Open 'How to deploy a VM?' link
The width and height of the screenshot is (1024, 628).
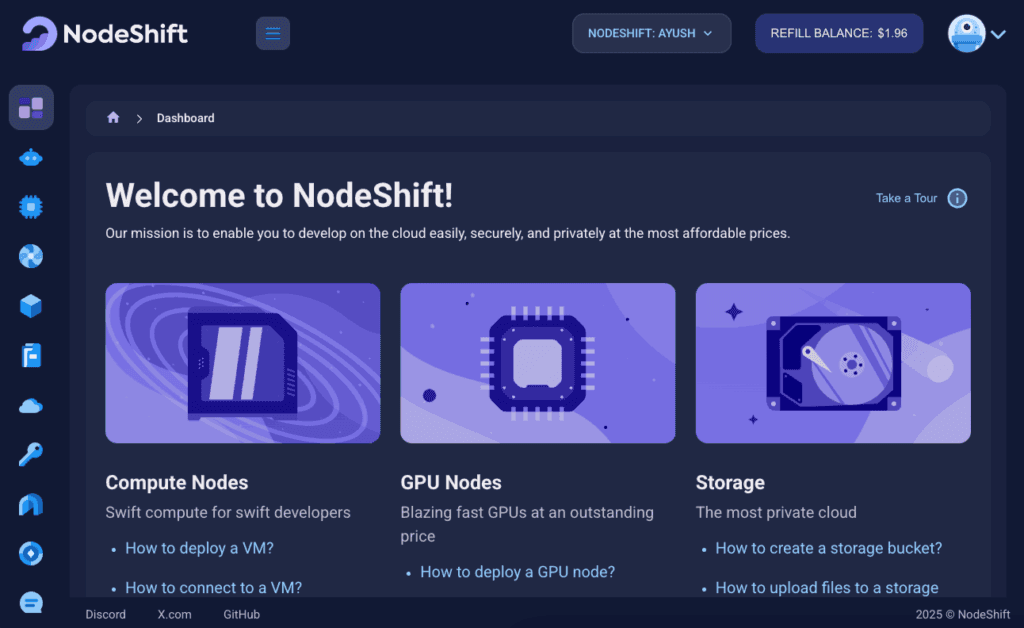(199, 548)
